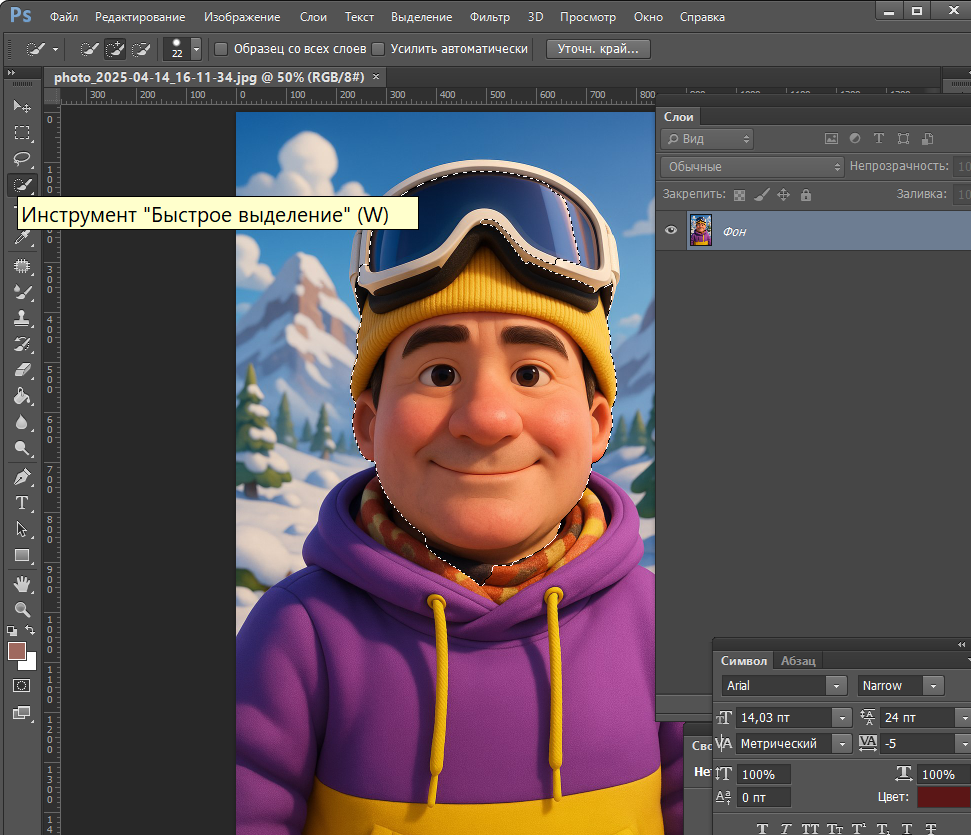Toggle lock image pixels brush icon
Viewport: 971px width, 835px height.
pos(762,195)
